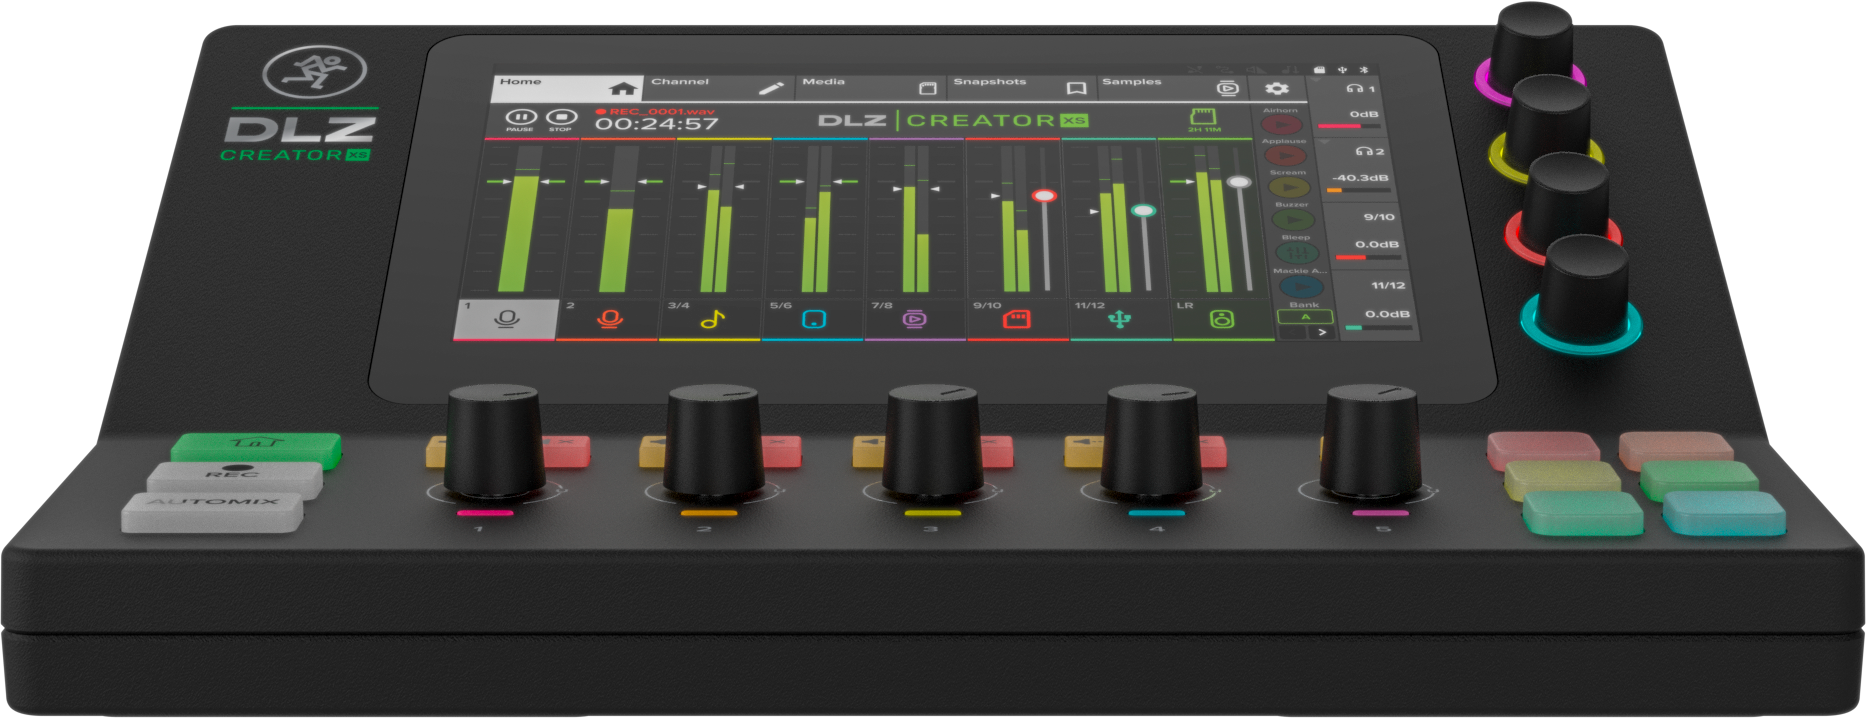Toggle mute button beside knob 4
1866x718 pixels.
tap(1213, 450)
